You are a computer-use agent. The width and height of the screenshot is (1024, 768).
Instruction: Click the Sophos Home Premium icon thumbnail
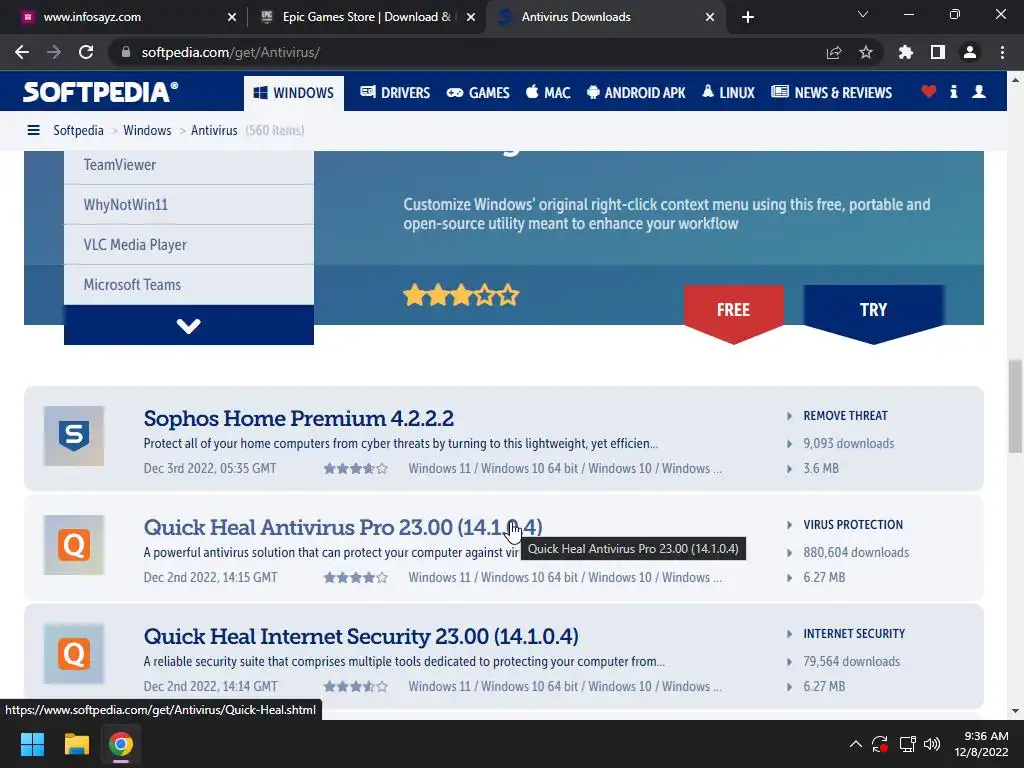pyautogui.click(x=74, y=436)
